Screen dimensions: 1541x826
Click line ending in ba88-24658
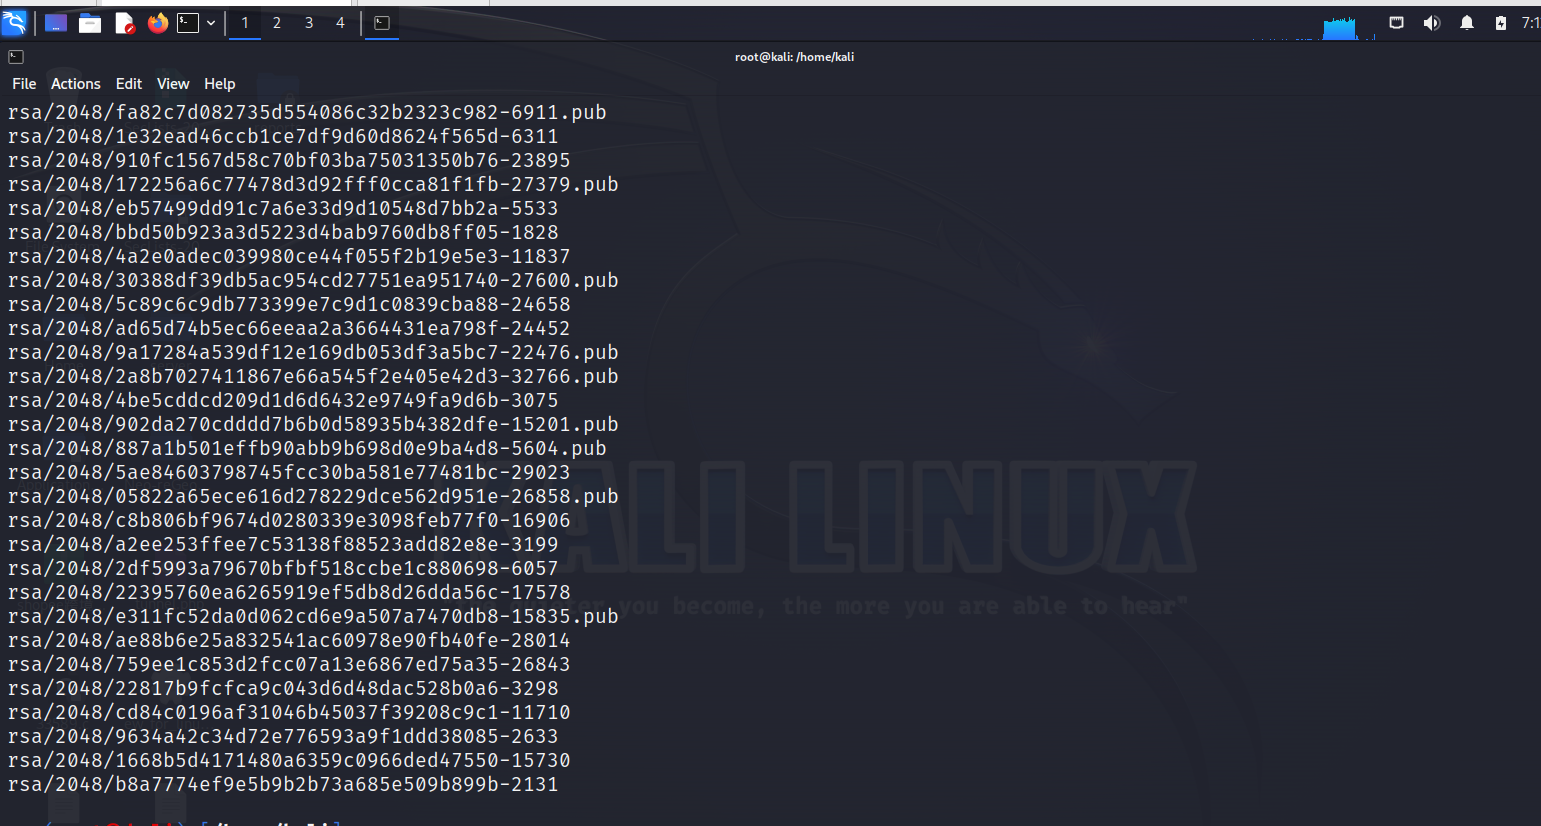pos(289,304)
